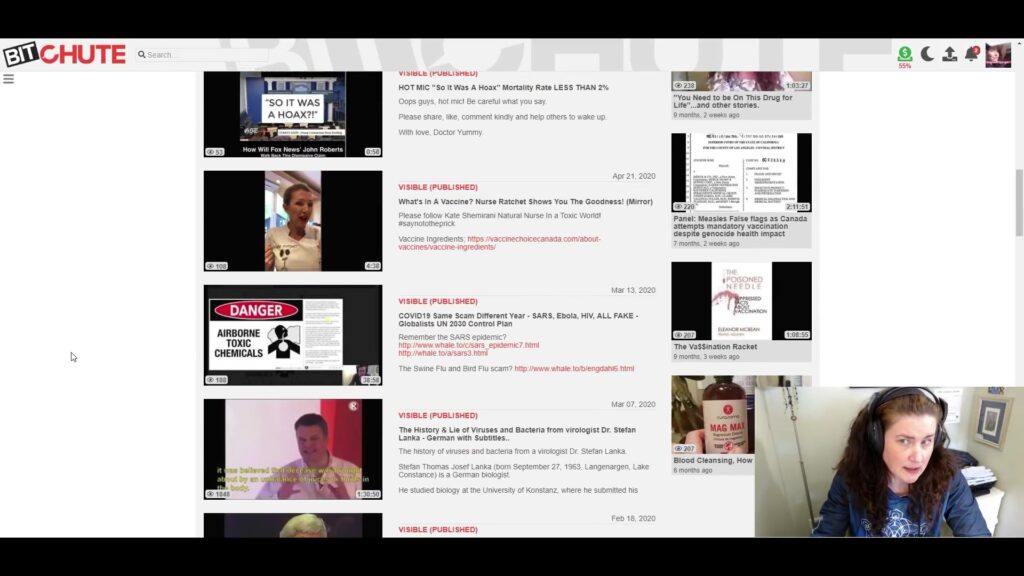
Task: Click the BitChute logo
Action: (x=64, y=54)
